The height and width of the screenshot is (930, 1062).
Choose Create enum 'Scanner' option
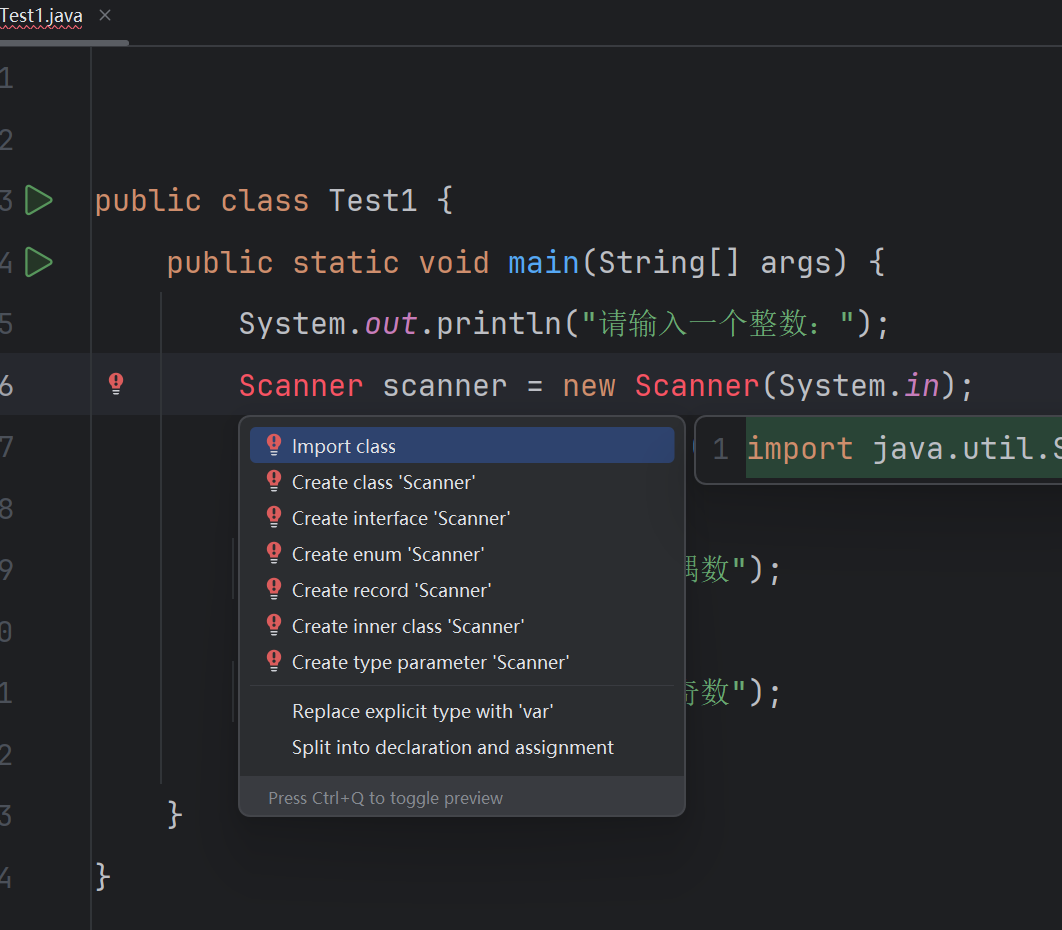462,554
